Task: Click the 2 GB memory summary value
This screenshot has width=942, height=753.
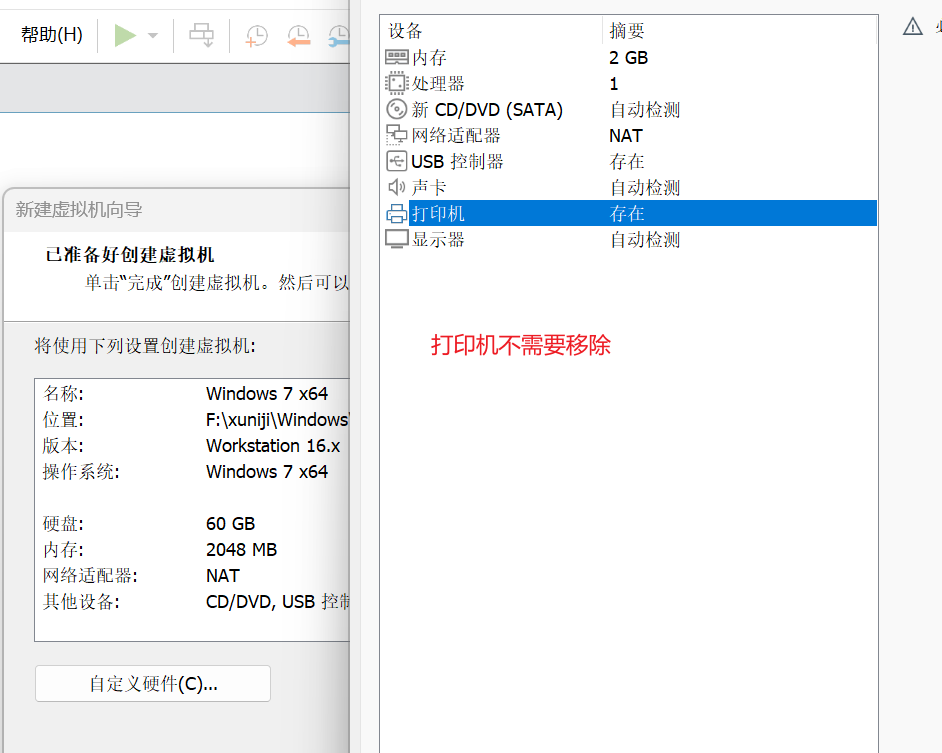Action: coord(628,58)
